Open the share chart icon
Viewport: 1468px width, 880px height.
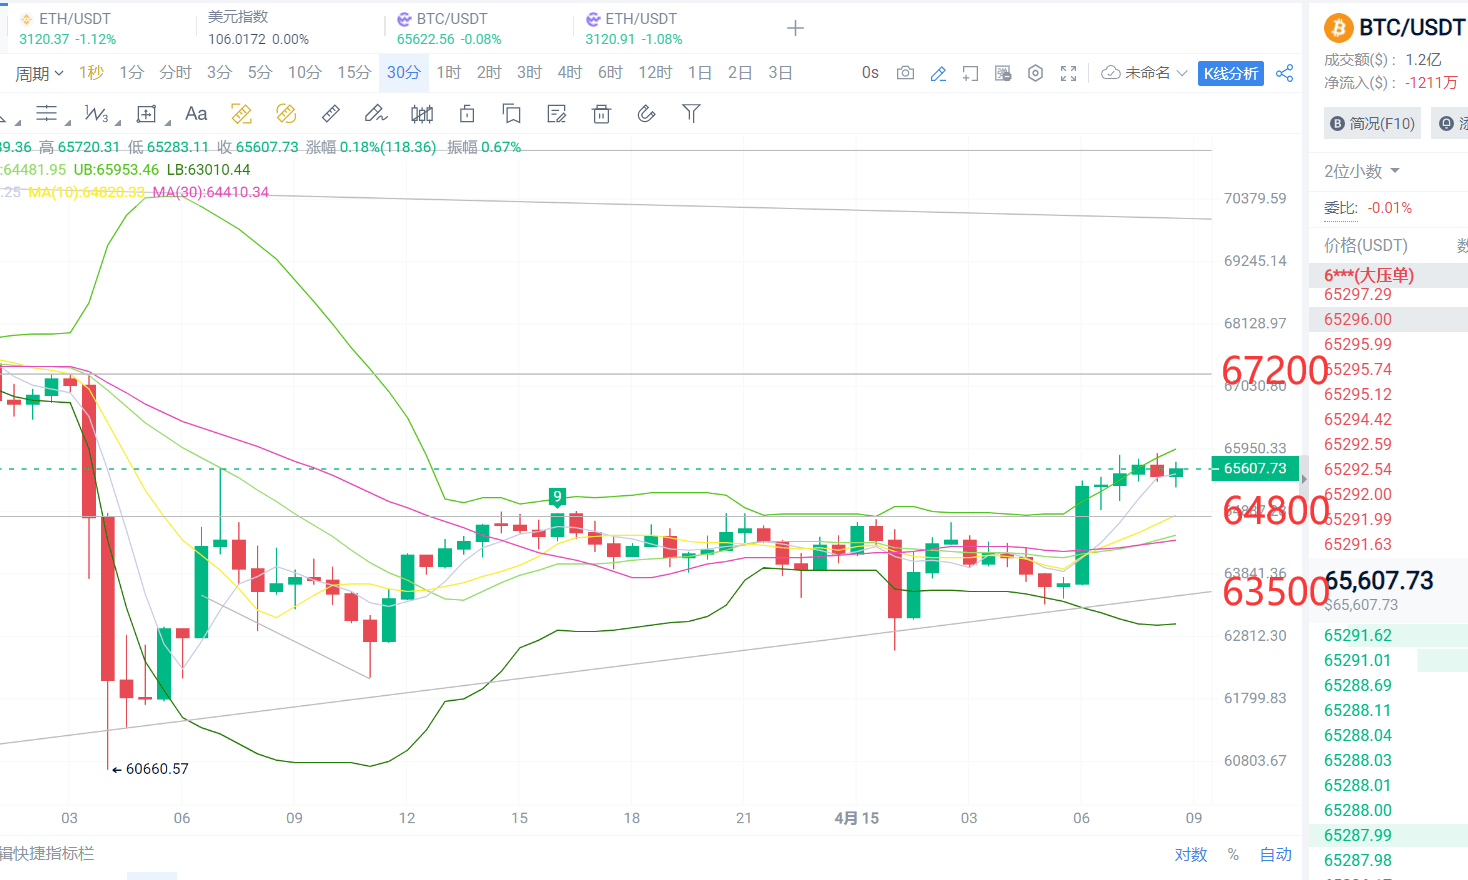pos(1285,72)
